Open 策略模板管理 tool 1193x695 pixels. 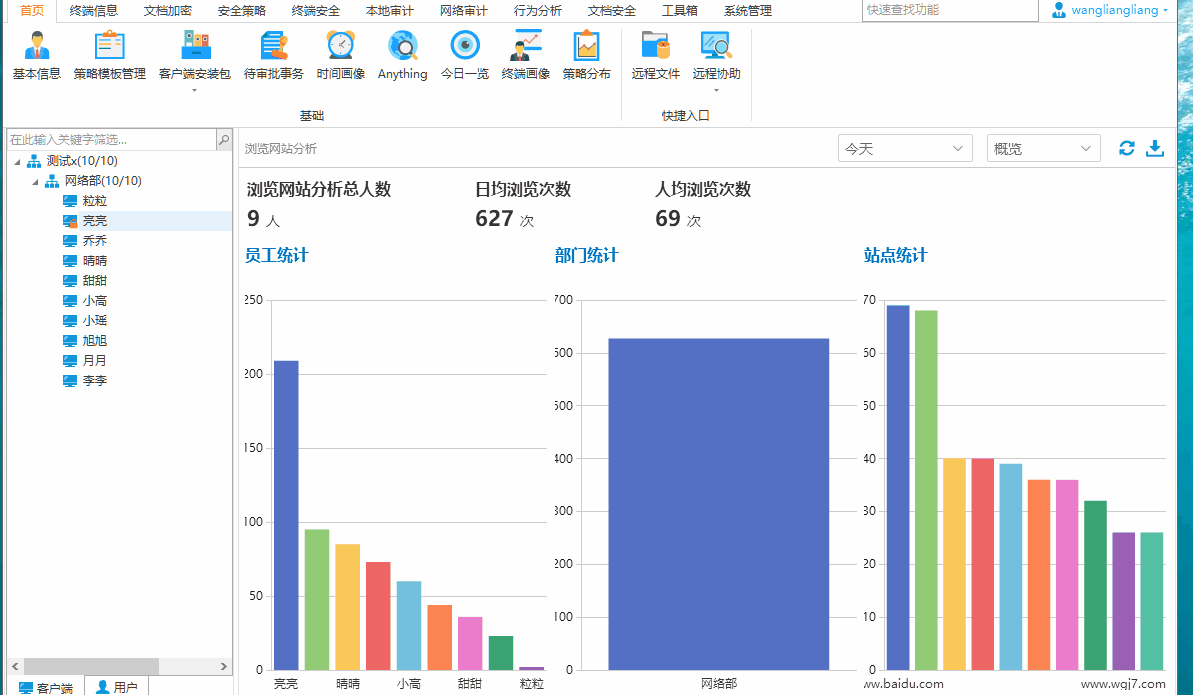(109, 55)
